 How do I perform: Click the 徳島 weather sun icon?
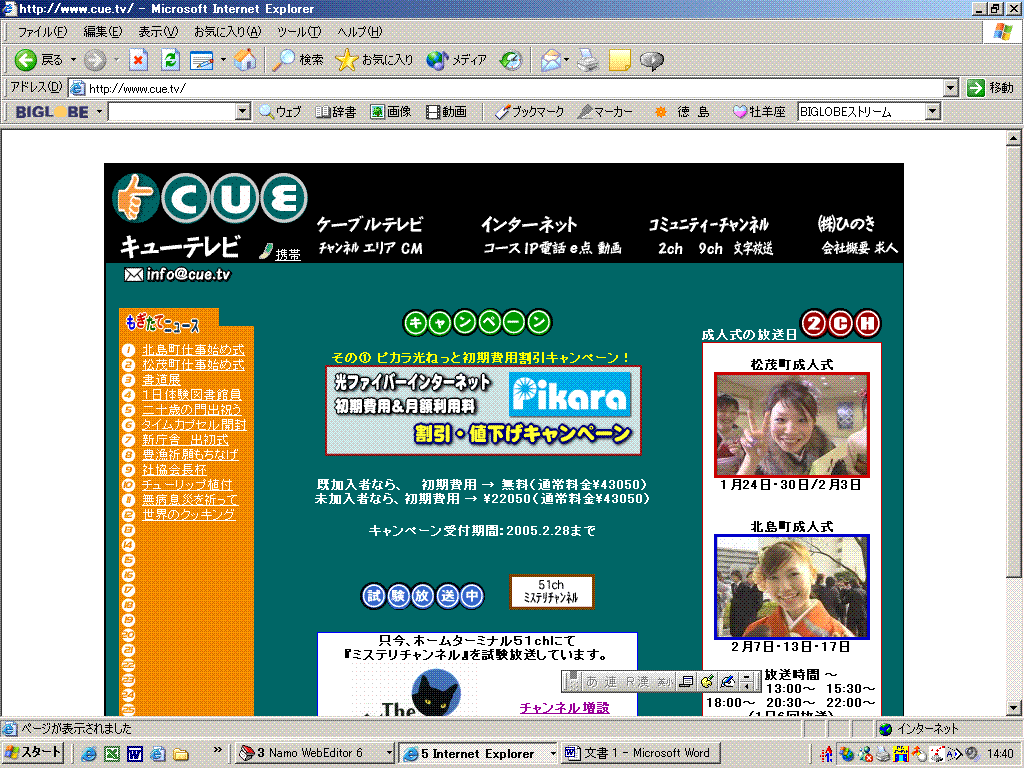(x=661, y=112)
